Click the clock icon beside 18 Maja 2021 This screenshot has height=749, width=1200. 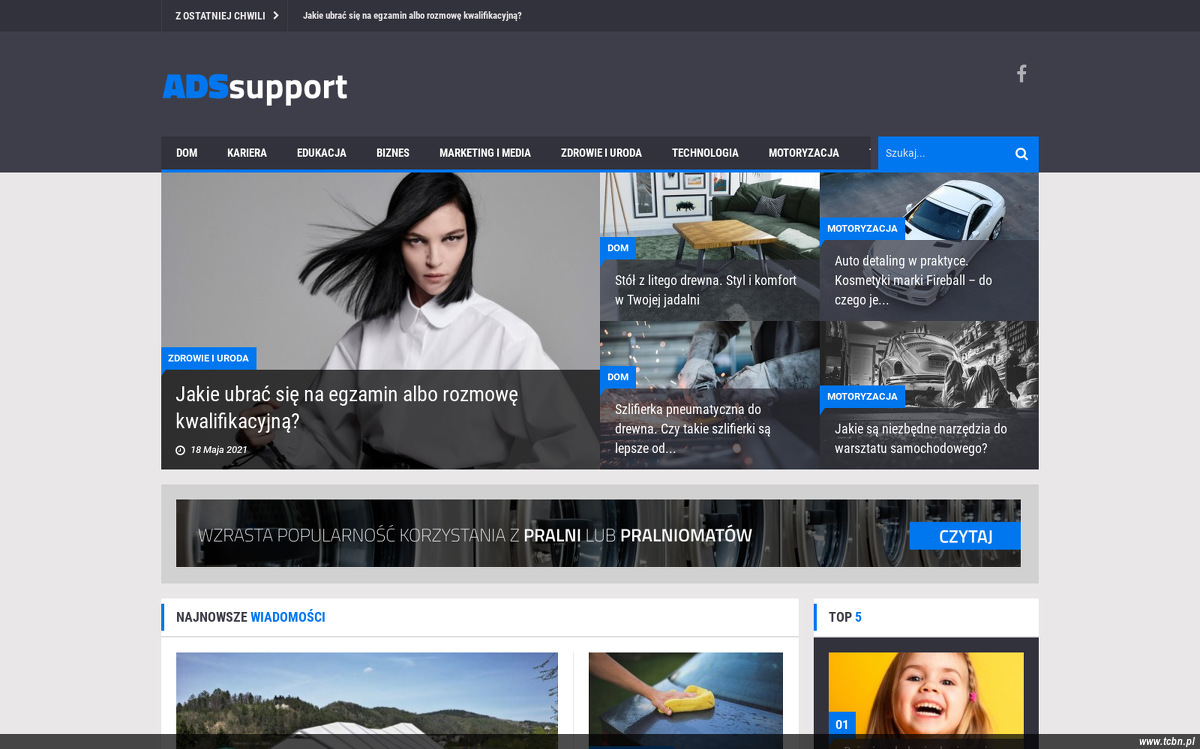180,450
